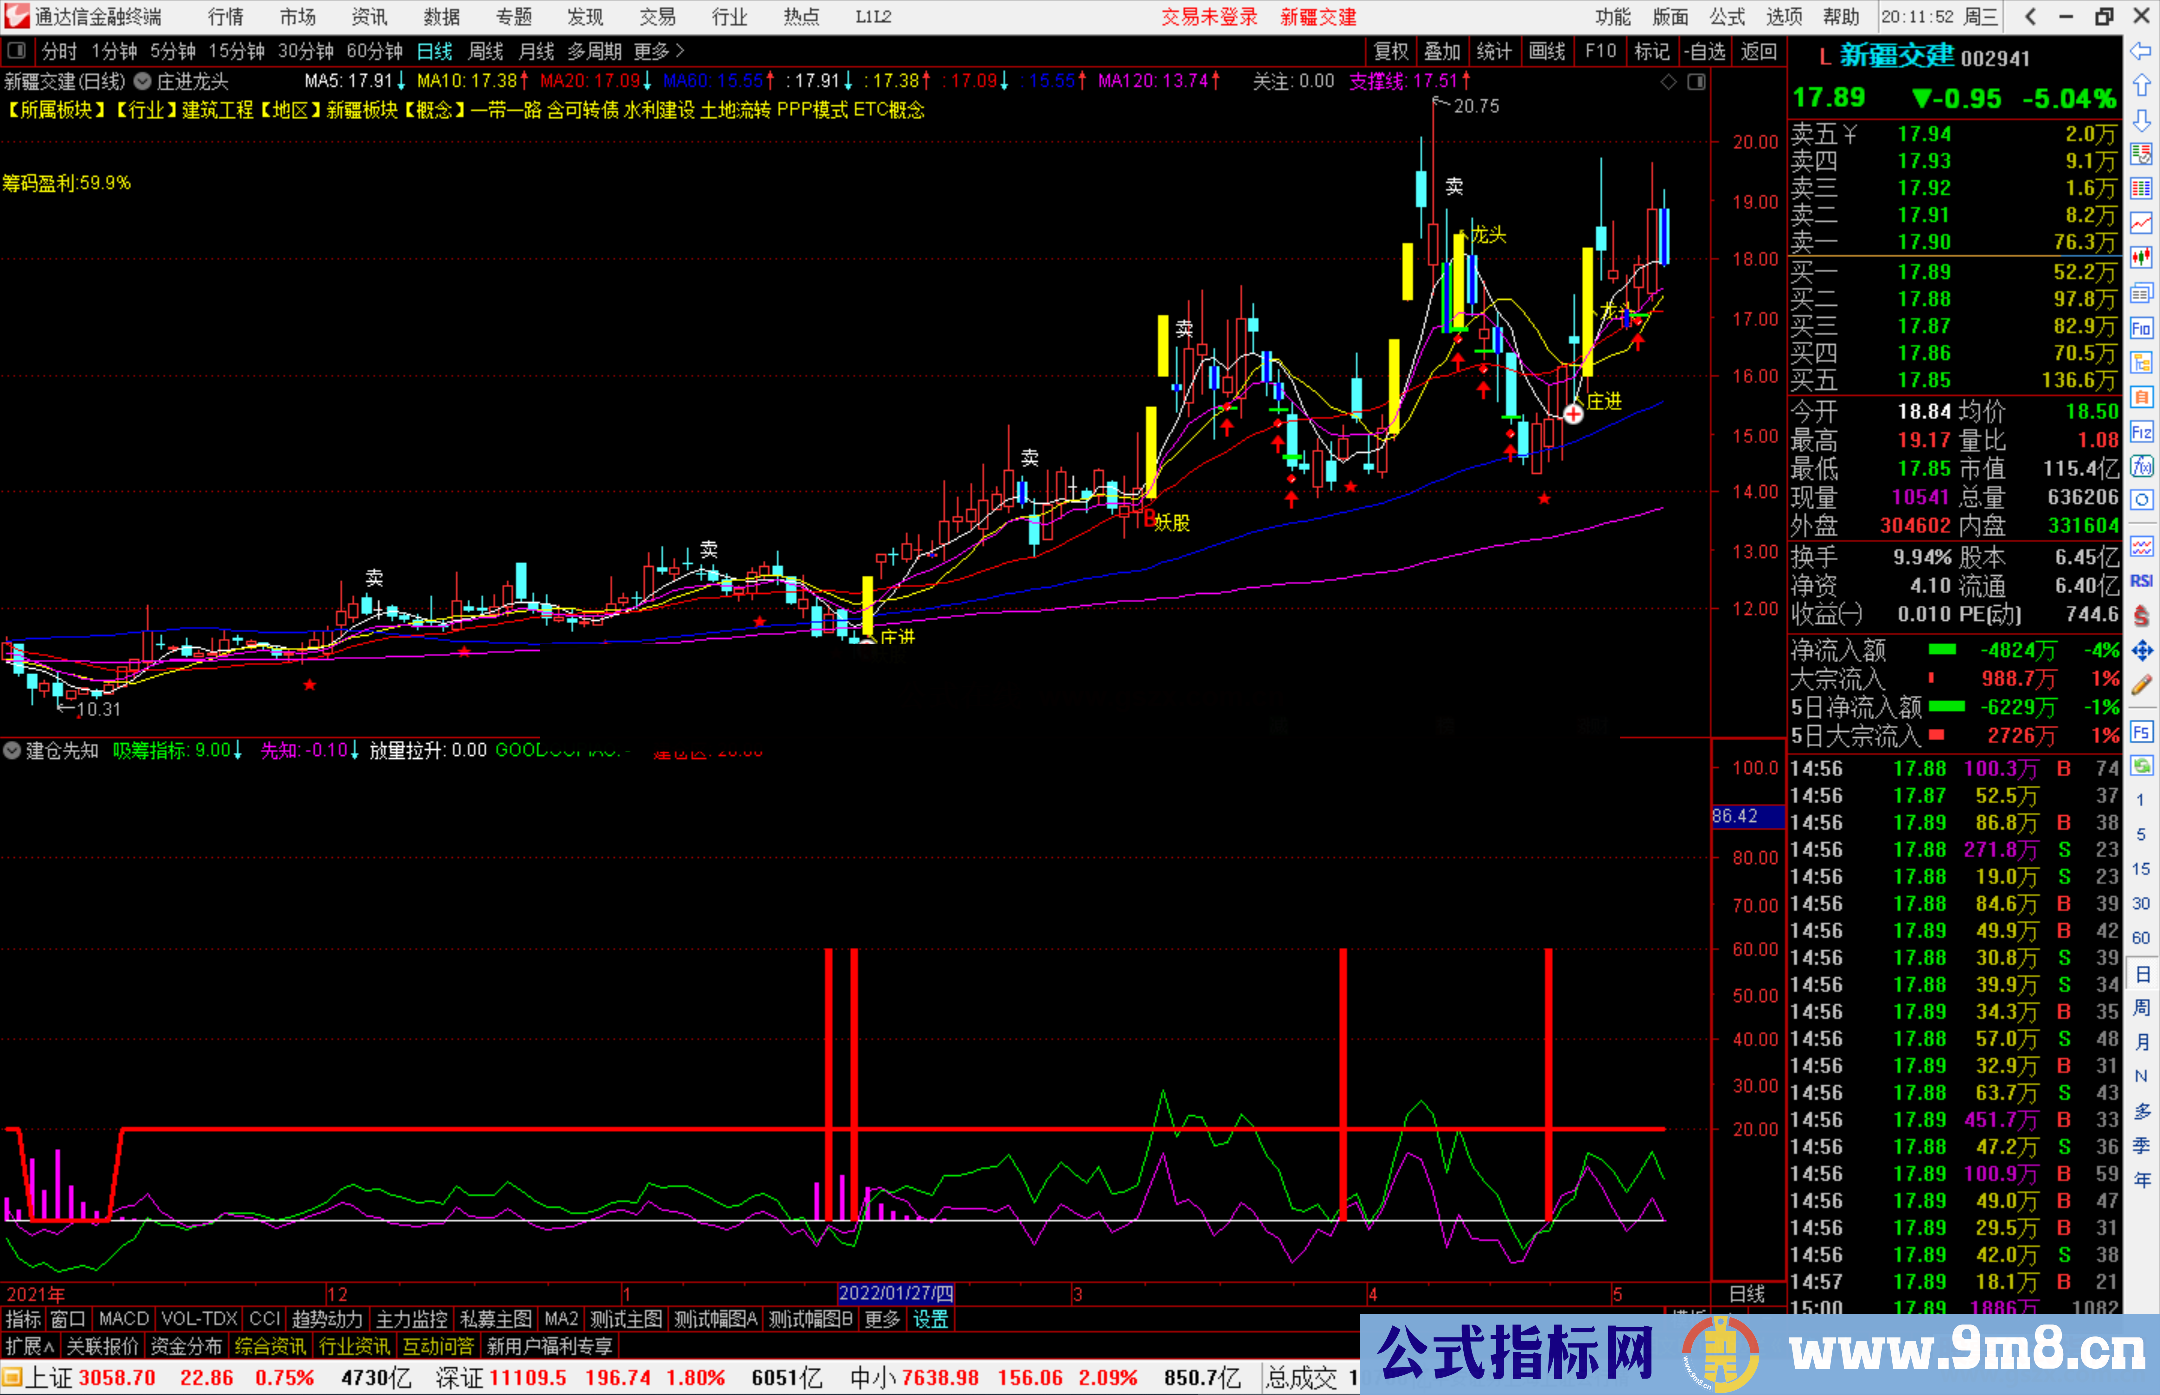Click the 2022/01/27 date marker on timeline
Viewport: 2160px width, 1395px height.
[x=895, y=1294]
